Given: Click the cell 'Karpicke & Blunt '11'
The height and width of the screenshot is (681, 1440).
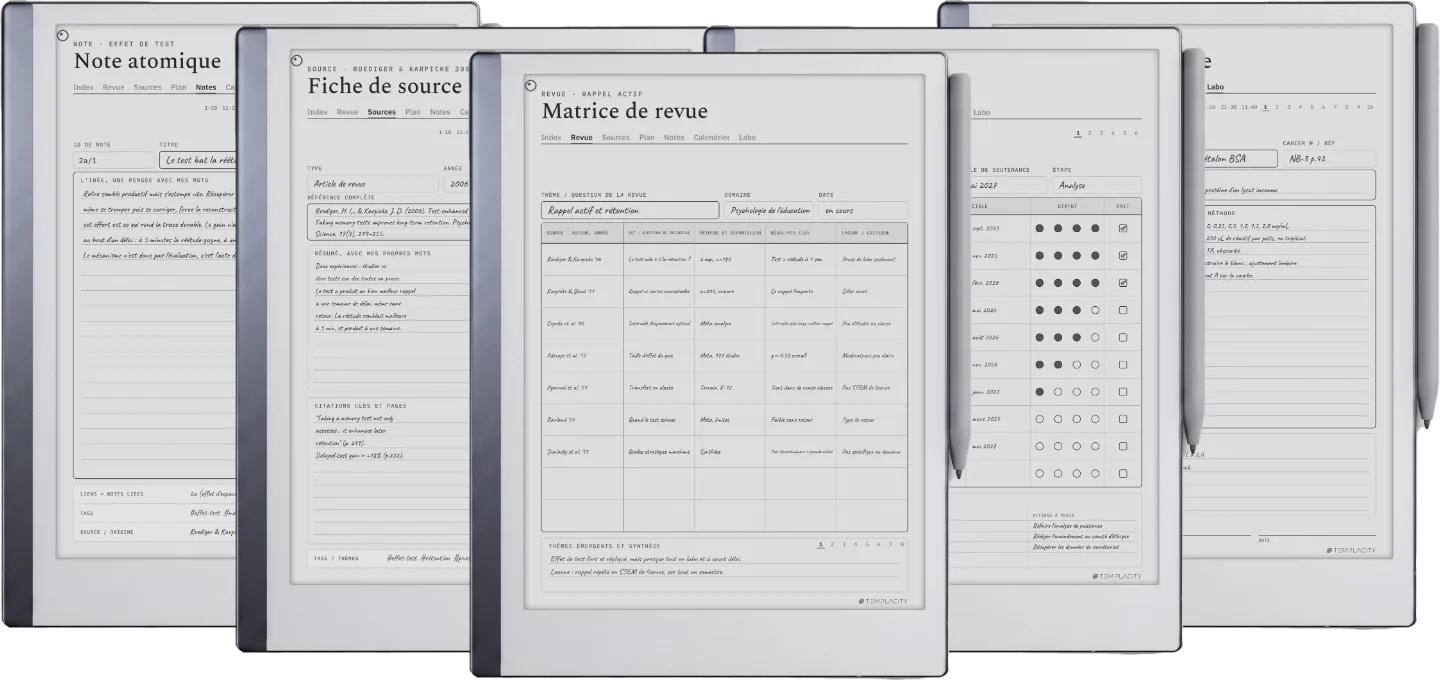Looking at the screenshot, I should (582, 292).
